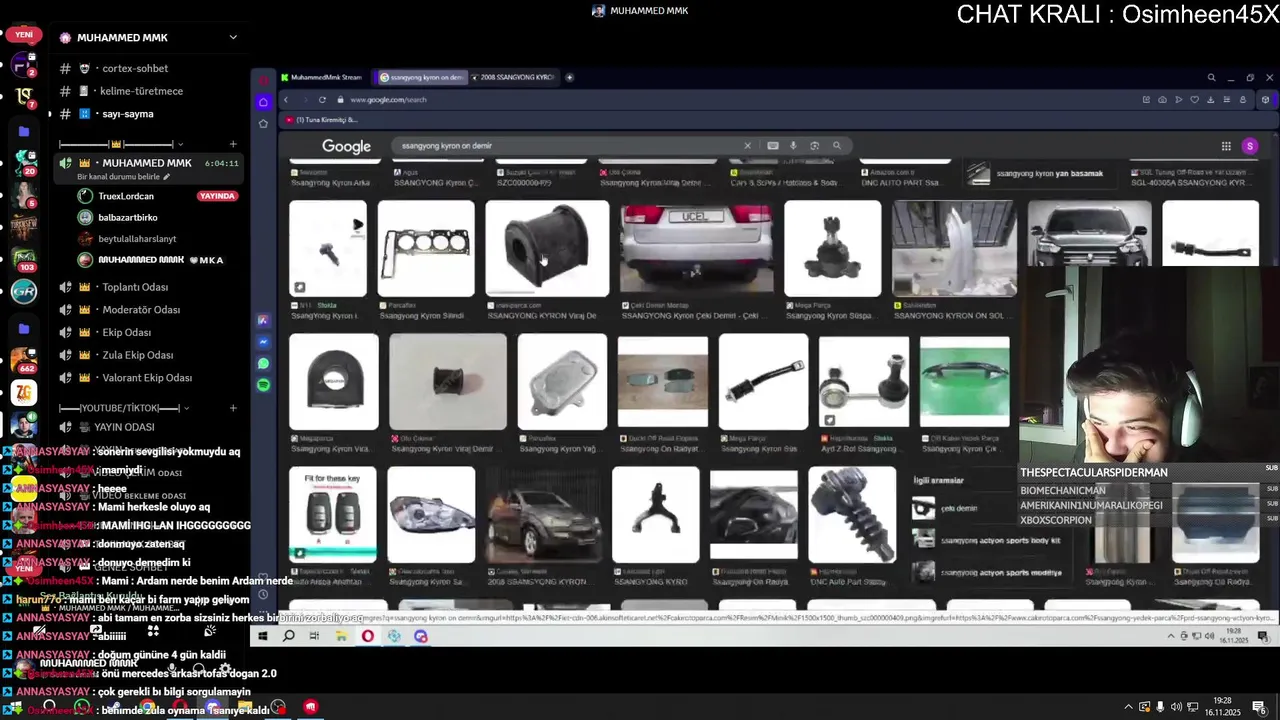
Task: Open the browser downloads icon
Action: [x=1211, y=100]
